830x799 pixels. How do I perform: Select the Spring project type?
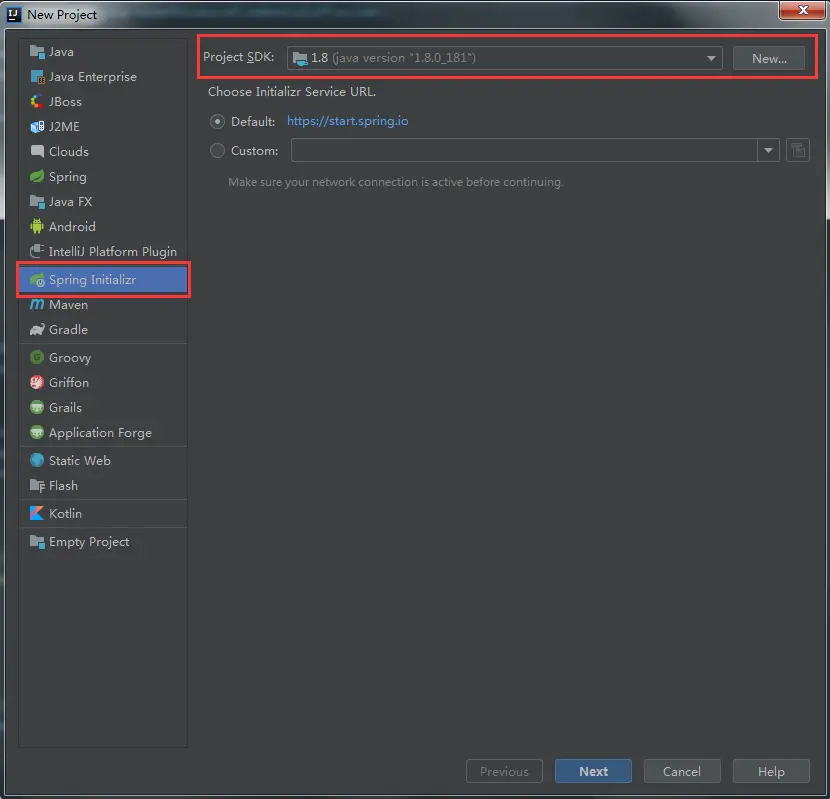point(103,176)
